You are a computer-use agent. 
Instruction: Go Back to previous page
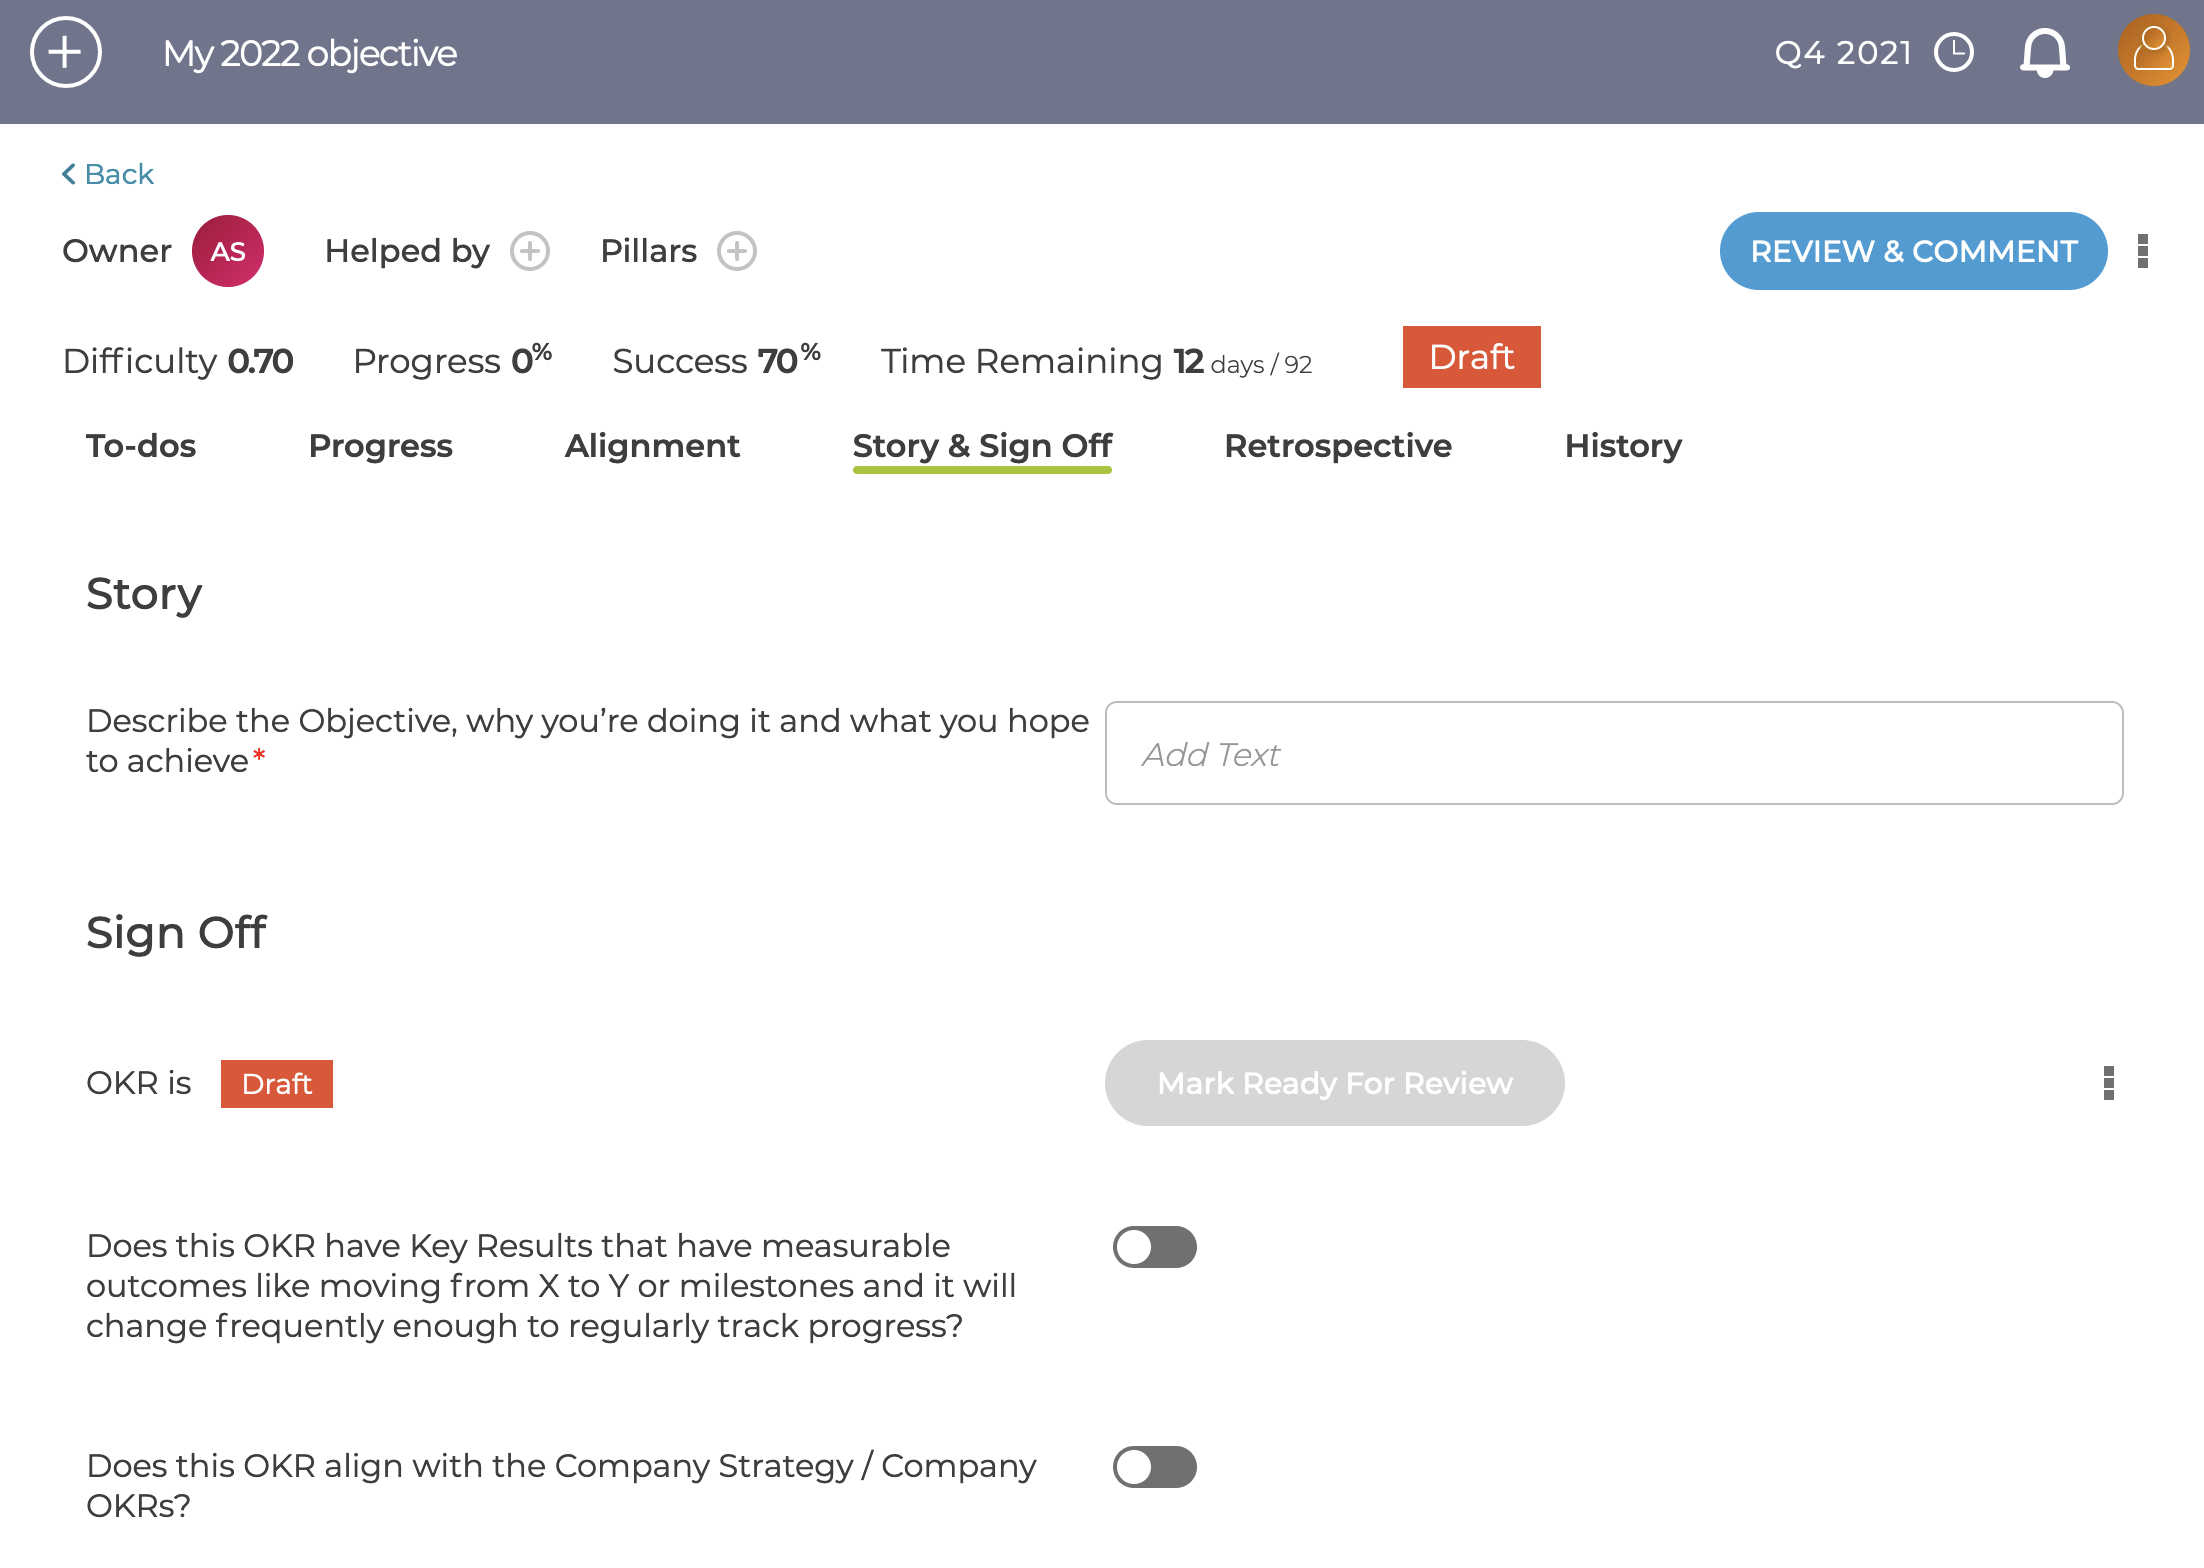107,174
